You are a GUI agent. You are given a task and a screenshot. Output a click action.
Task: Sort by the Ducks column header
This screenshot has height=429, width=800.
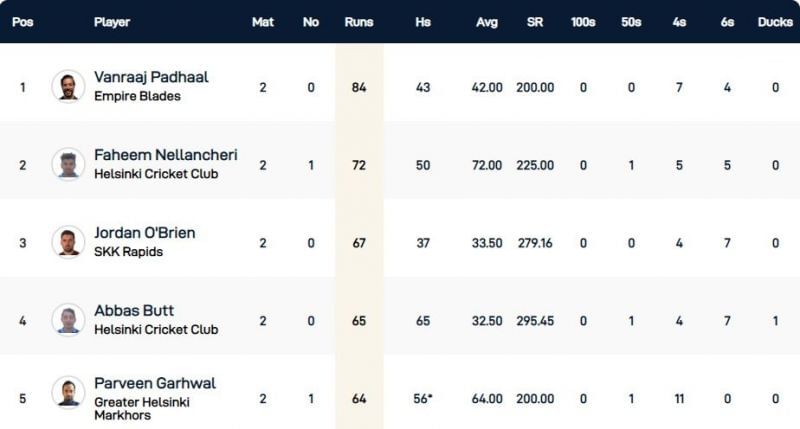[774, 22]
